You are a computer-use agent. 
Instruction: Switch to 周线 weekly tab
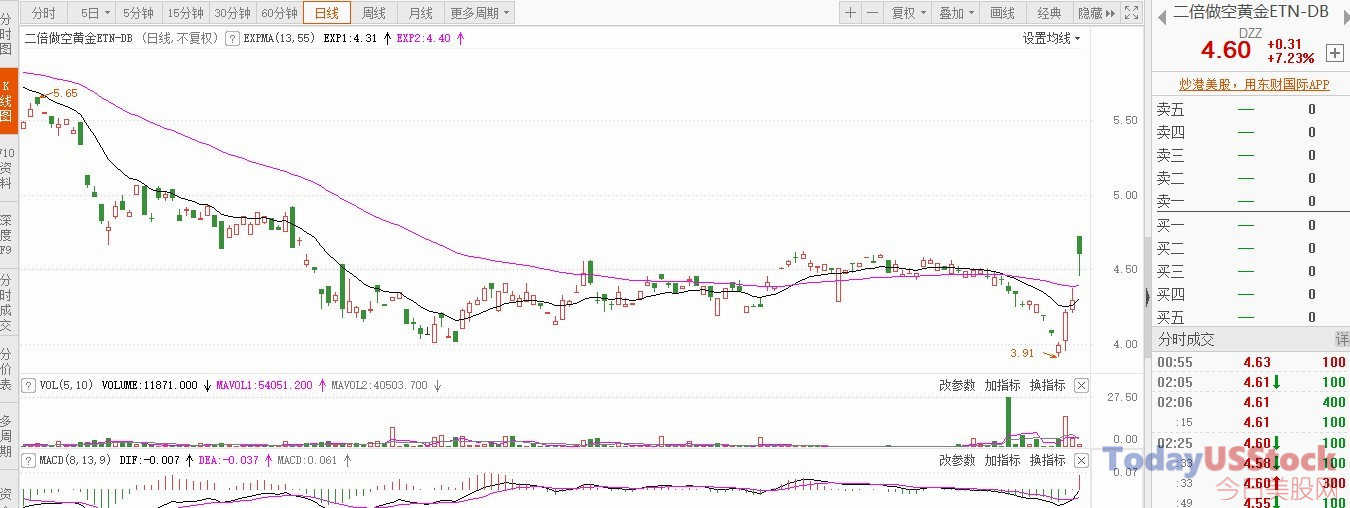coord(374,13)
